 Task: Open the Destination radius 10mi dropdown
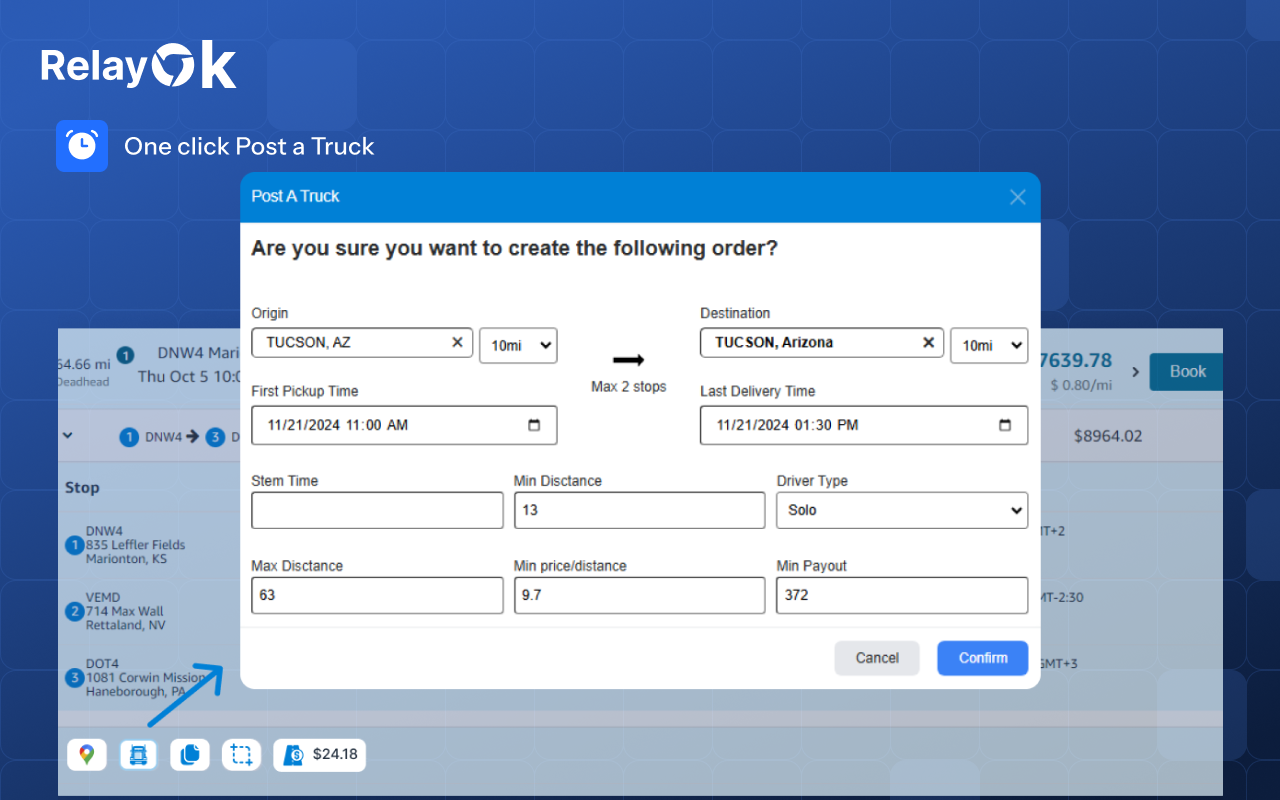click(x=988, y=345)
